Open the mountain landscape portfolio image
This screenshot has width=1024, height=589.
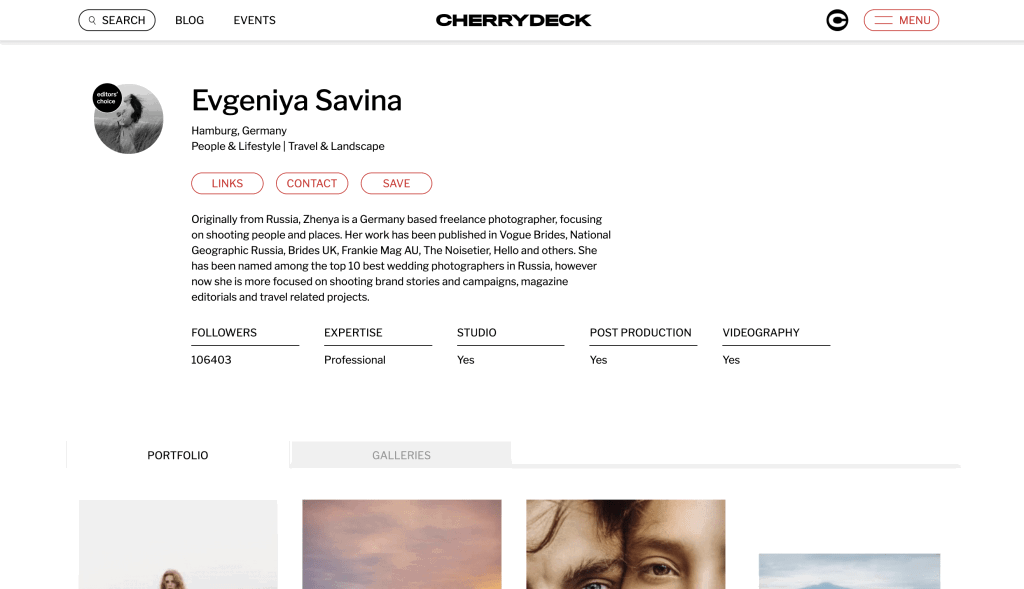coord(848,570)
